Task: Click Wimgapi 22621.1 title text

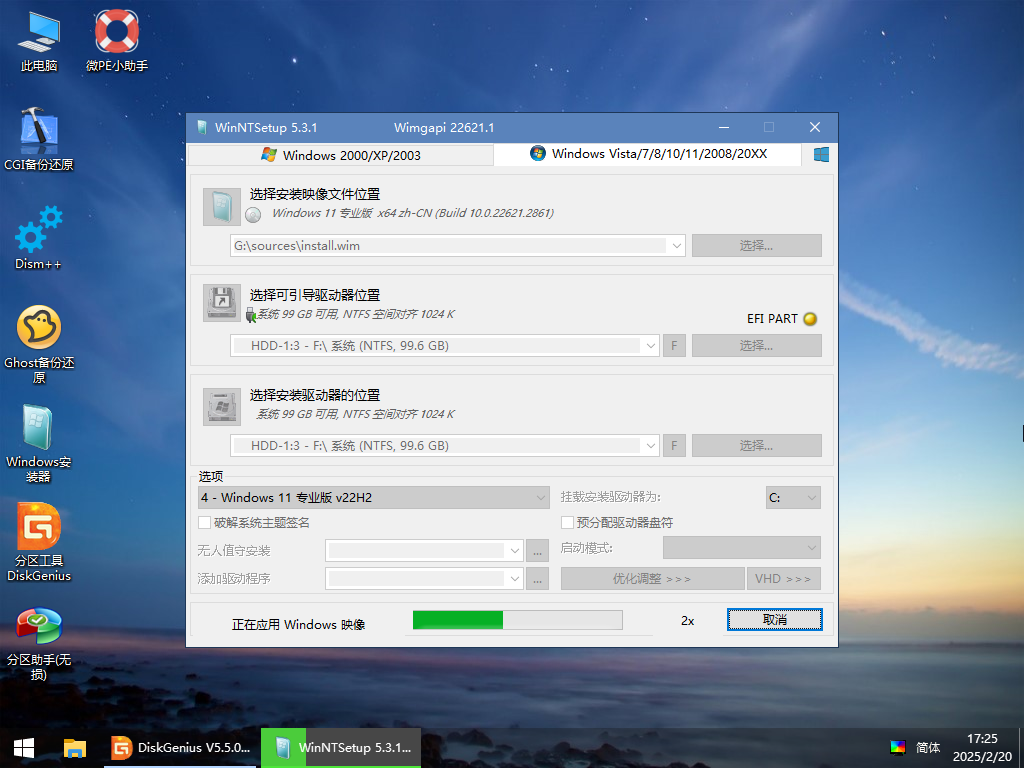Action: coord(444,127)
